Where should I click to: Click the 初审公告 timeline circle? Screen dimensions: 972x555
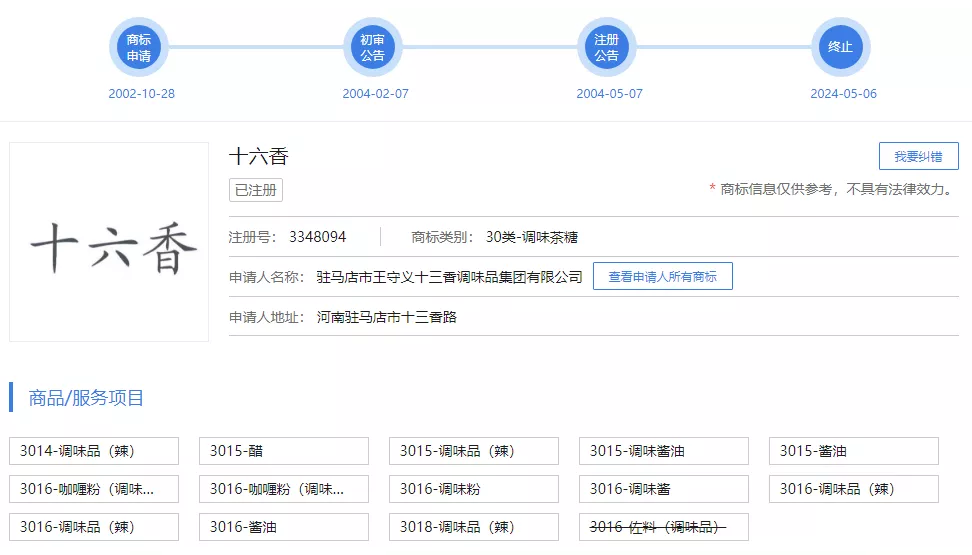point(373,47)
